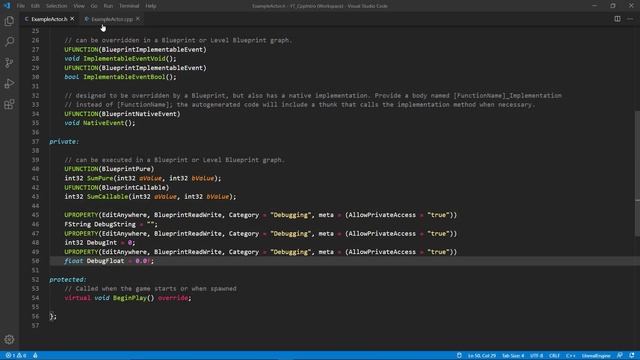640x360 pixels.
Task: Click 'ImplementableEventVoid' on line 28
Action: 124,58
